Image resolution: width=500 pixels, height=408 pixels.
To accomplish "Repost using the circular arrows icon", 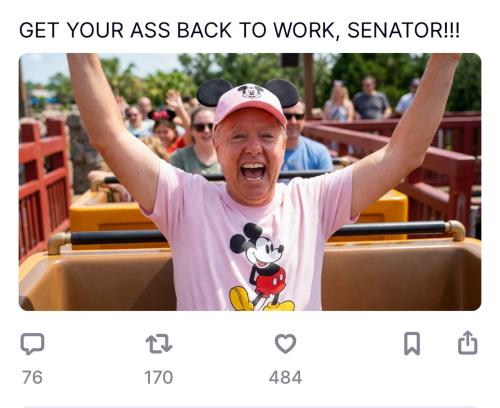I will [x=159, y=344].
